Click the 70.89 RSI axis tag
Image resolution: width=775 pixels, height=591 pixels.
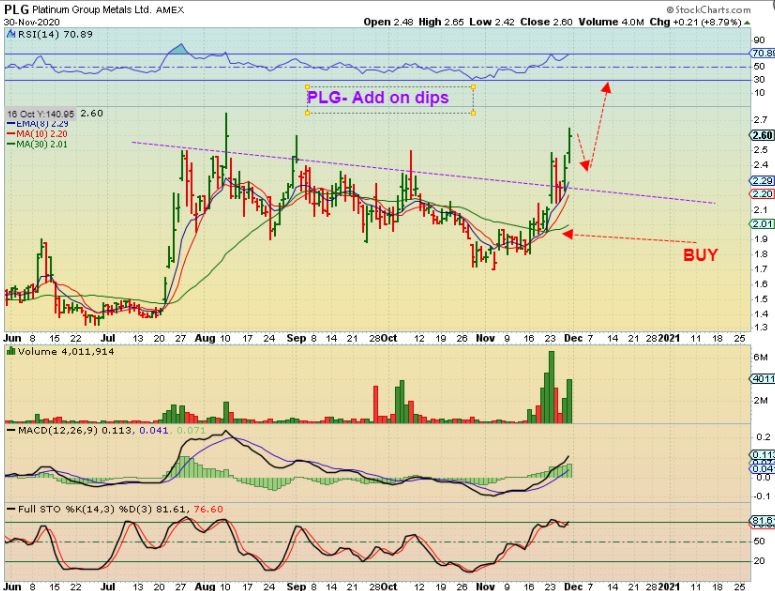point(763,53)
